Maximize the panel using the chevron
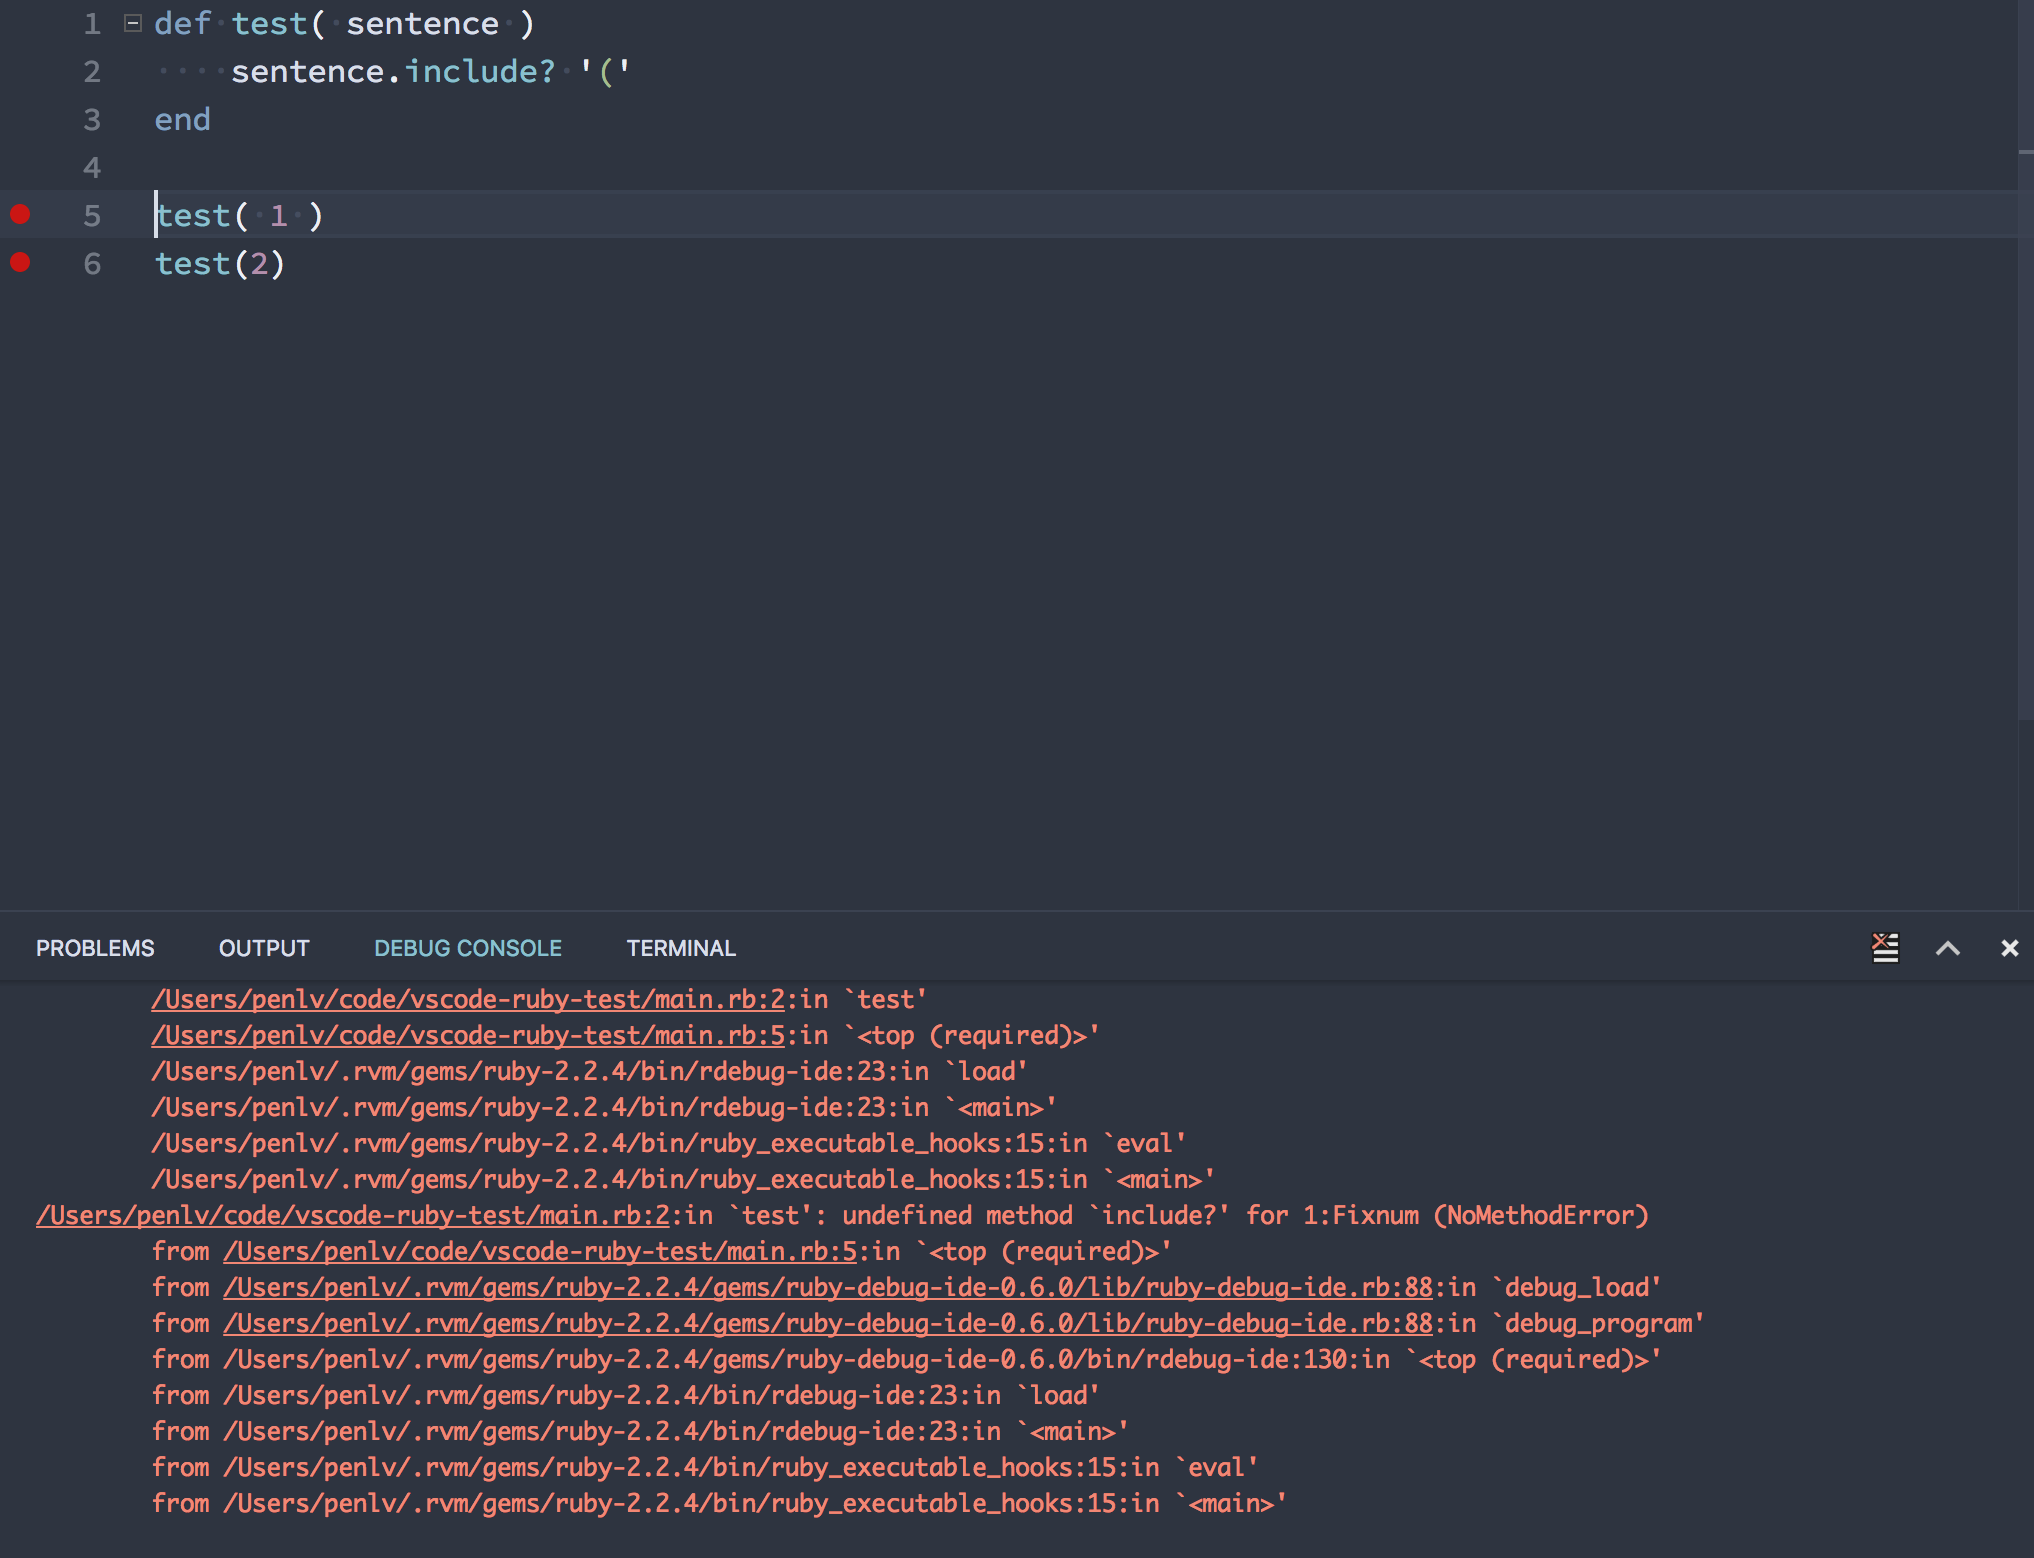2034x1558 pixels. 1947,947
